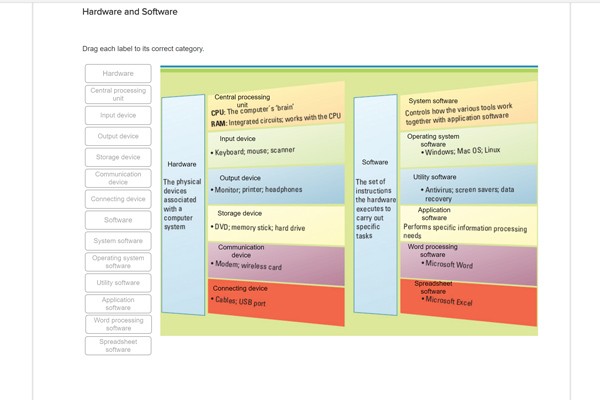Click the placed Operating system software label above Windows

coord(433,140)
